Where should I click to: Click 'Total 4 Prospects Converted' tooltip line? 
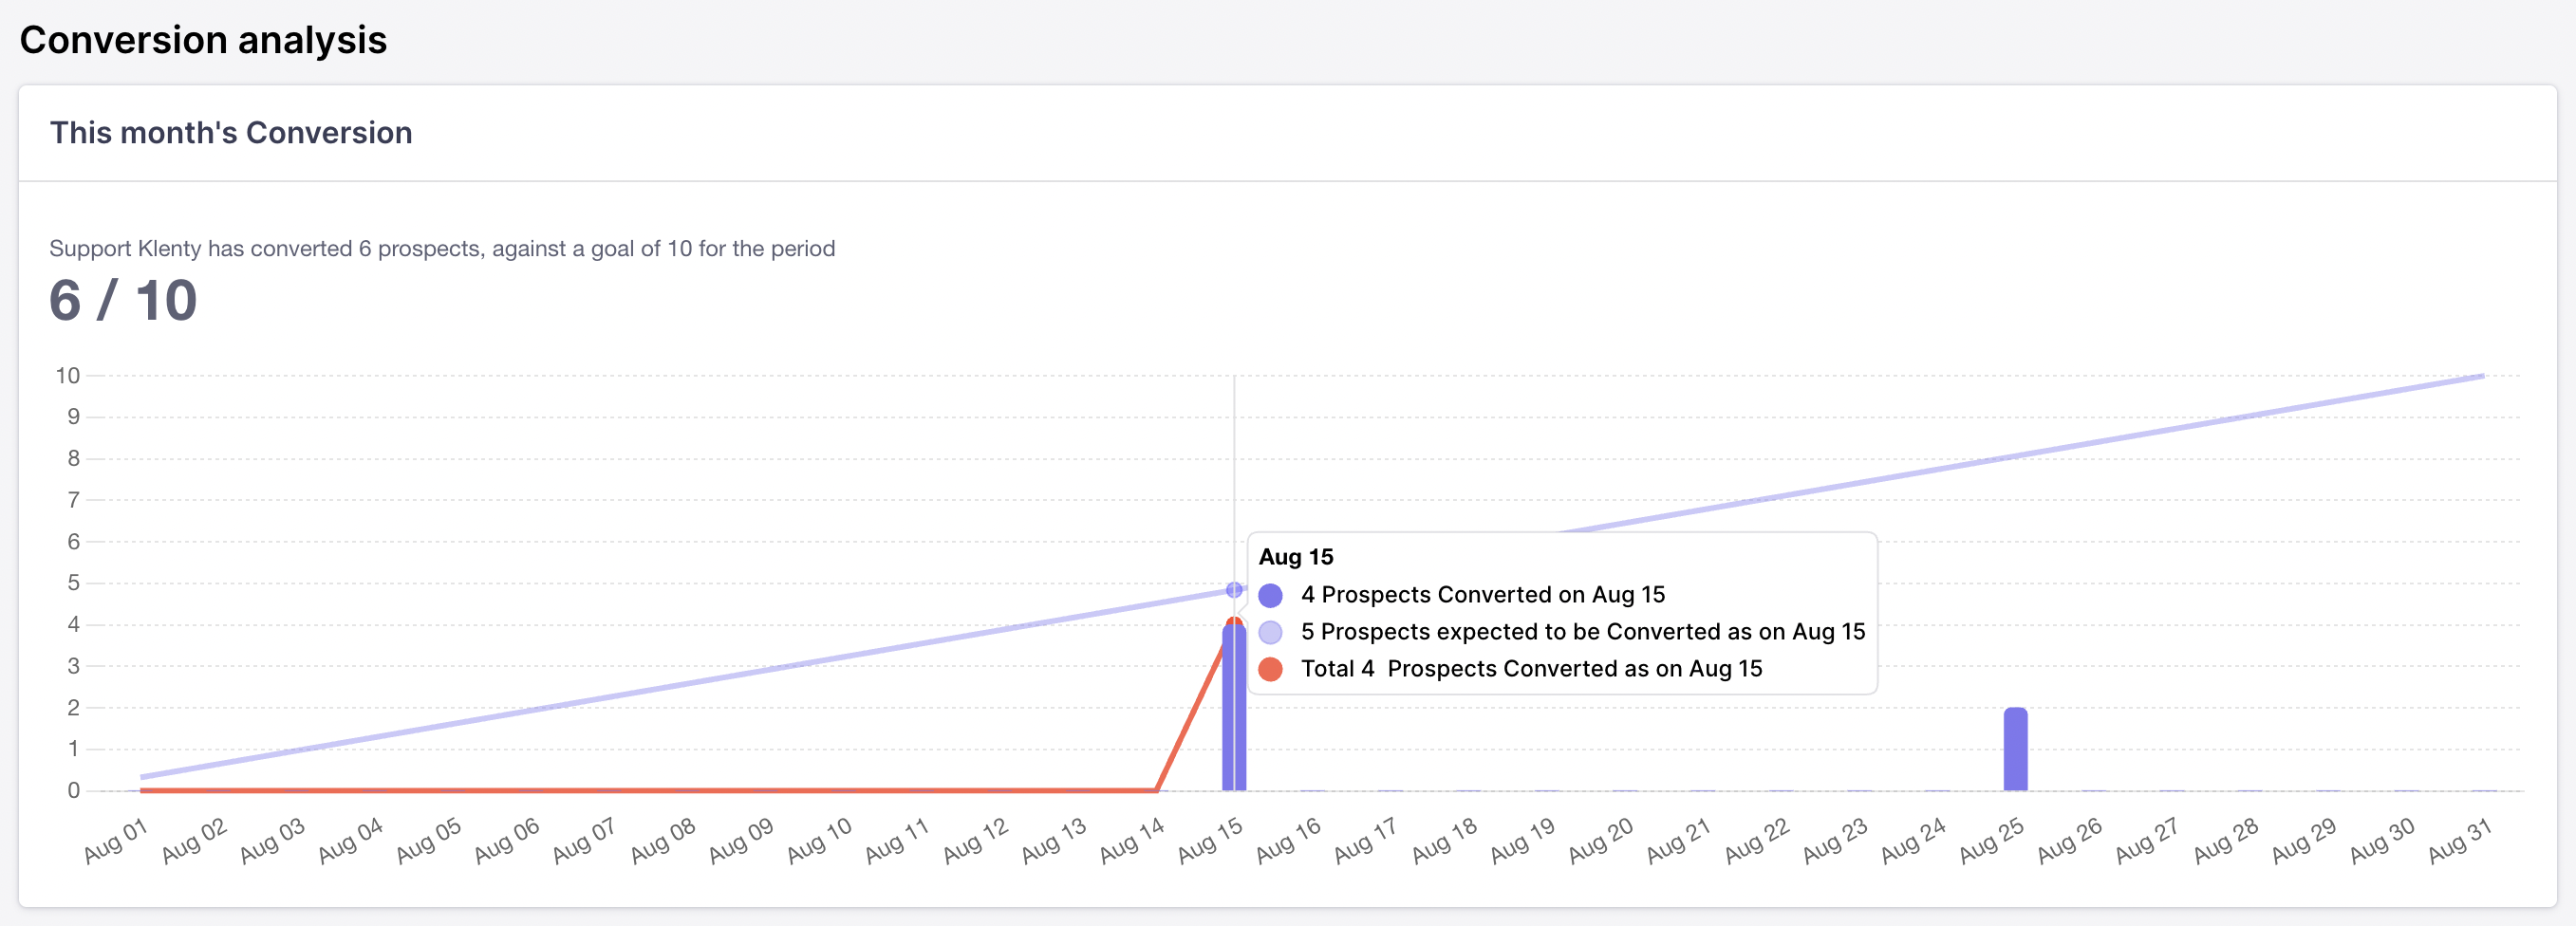(1530, 669)
